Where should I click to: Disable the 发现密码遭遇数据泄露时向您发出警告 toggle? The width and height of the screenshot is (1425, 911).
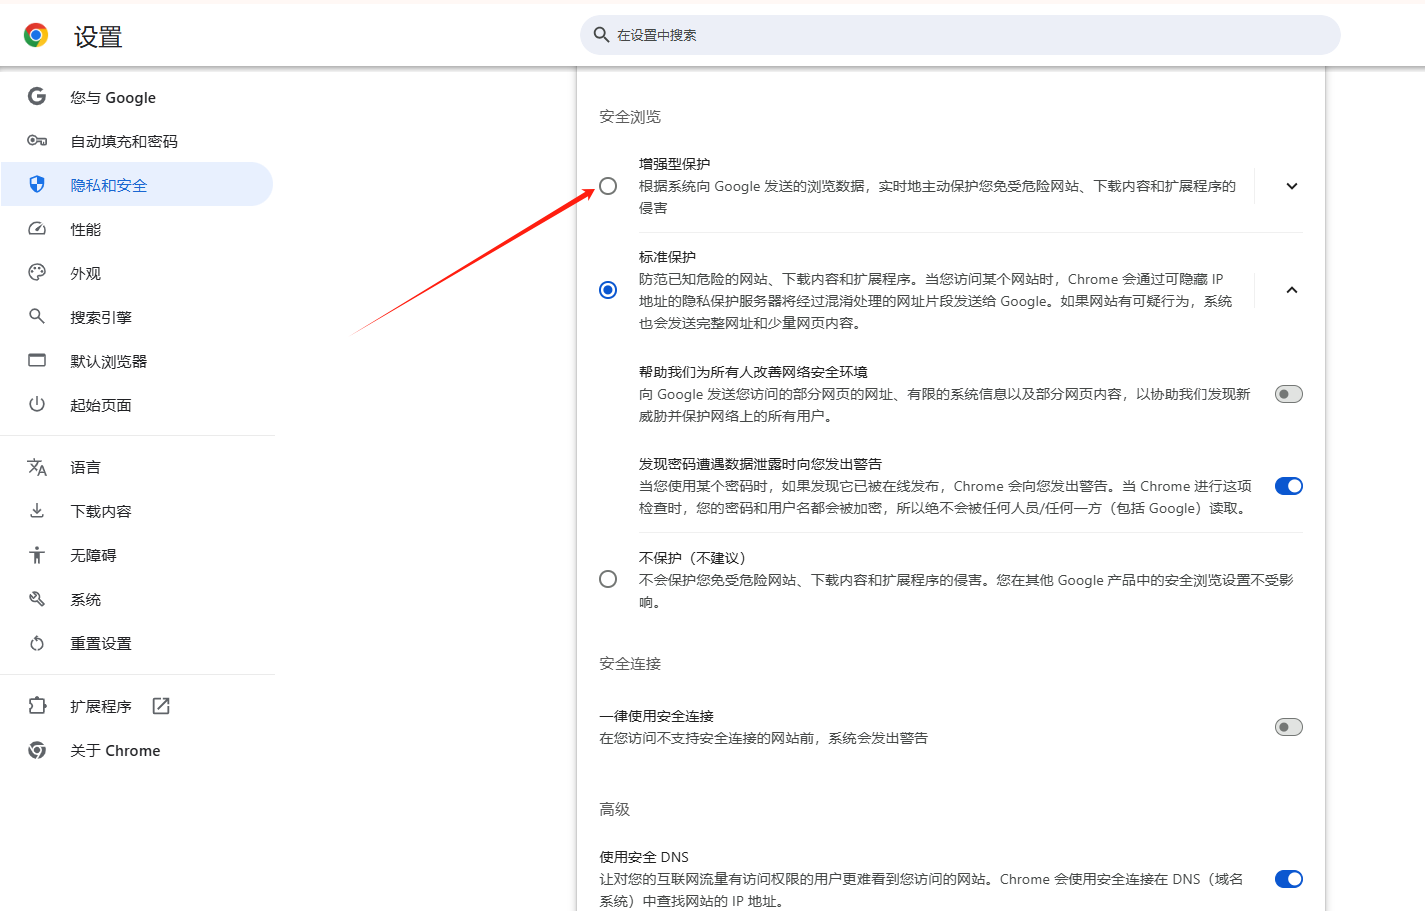point(1289,486)
